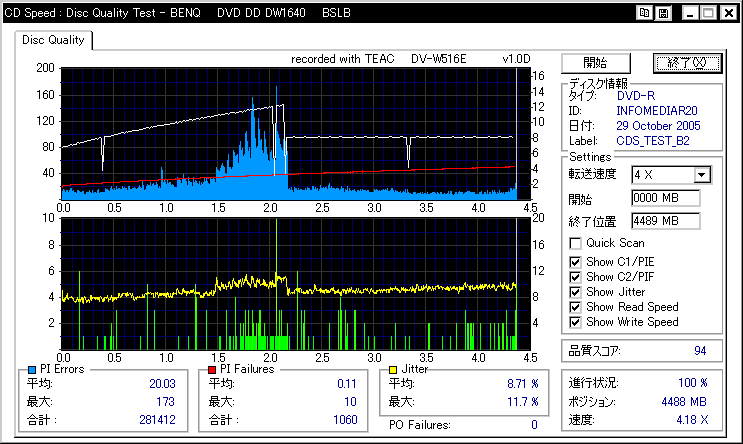This screenshot has width=743, height=444.
Task: Minimize the CD Speed window
Action: coord(690,13)
